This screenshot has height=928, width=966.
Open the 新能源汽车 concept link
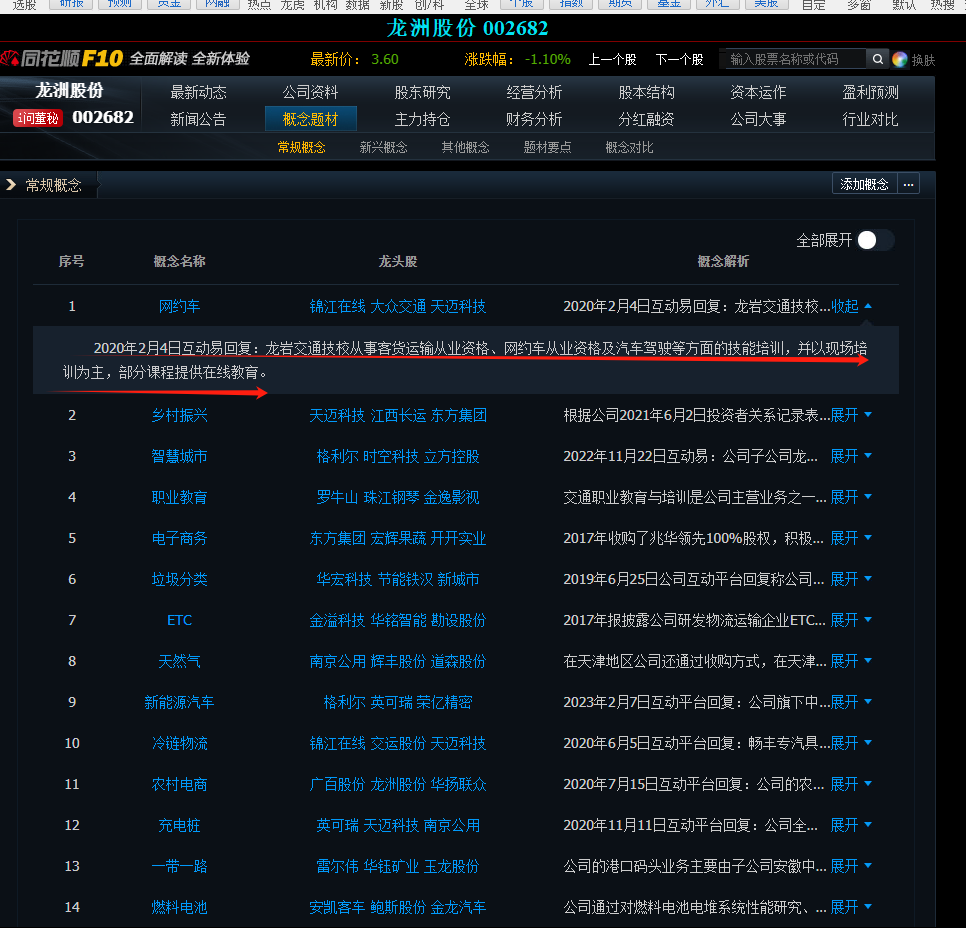(179, 702)
